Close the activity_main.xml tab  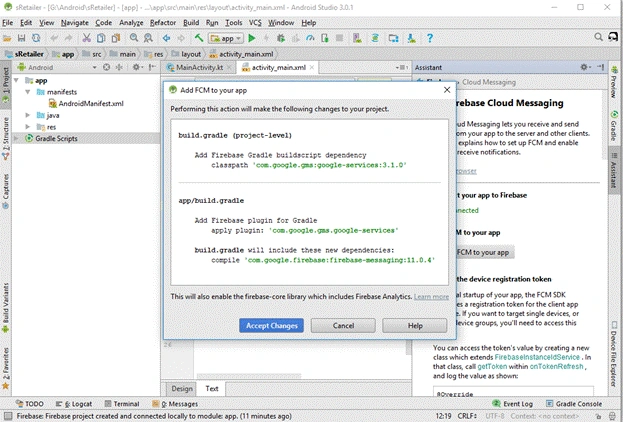click(312, 68)
